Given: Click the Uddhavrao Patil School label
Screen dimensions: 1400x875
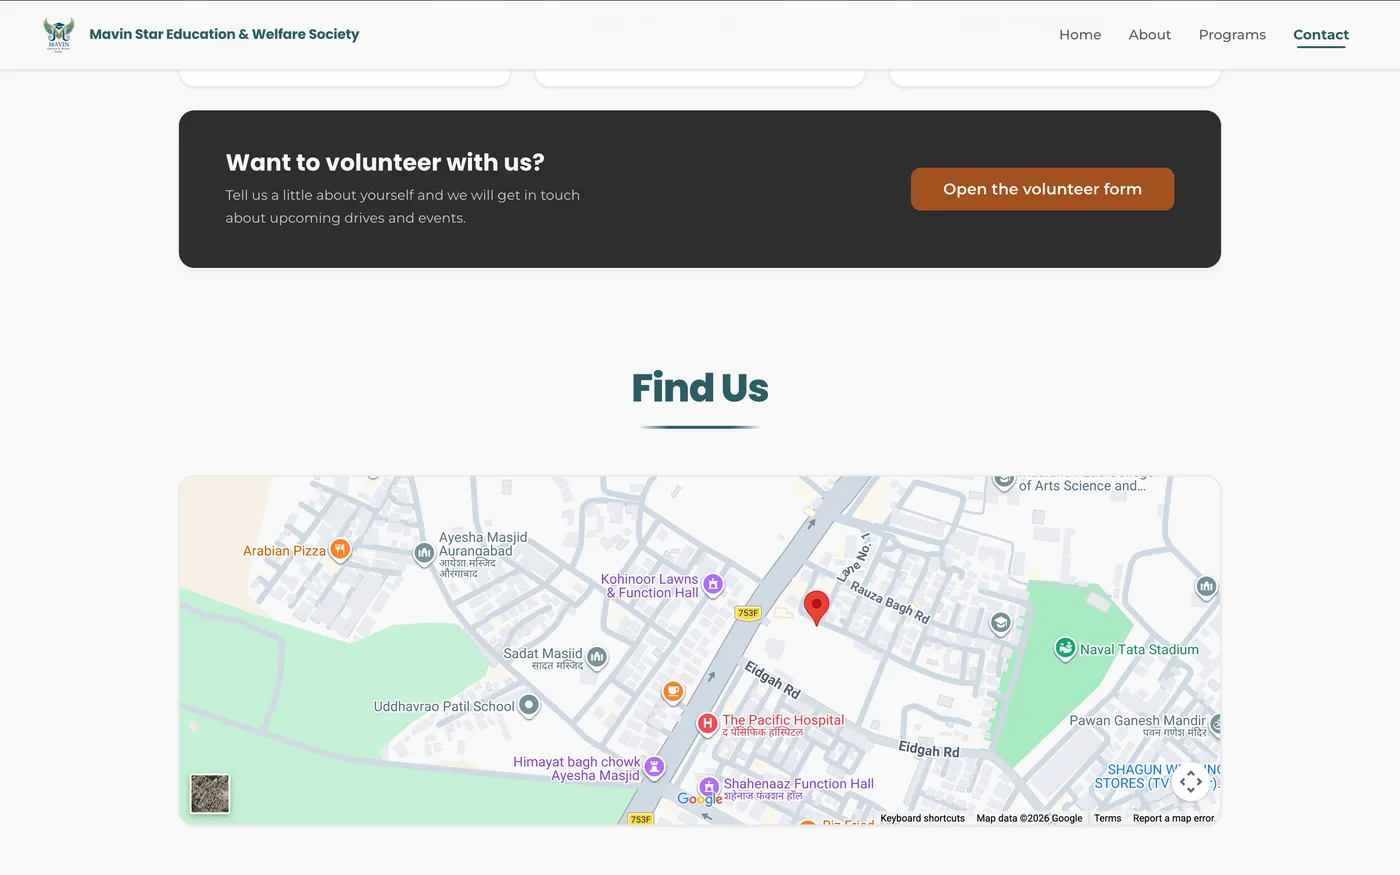Looking at the screenshot, I should click(444, 706).
